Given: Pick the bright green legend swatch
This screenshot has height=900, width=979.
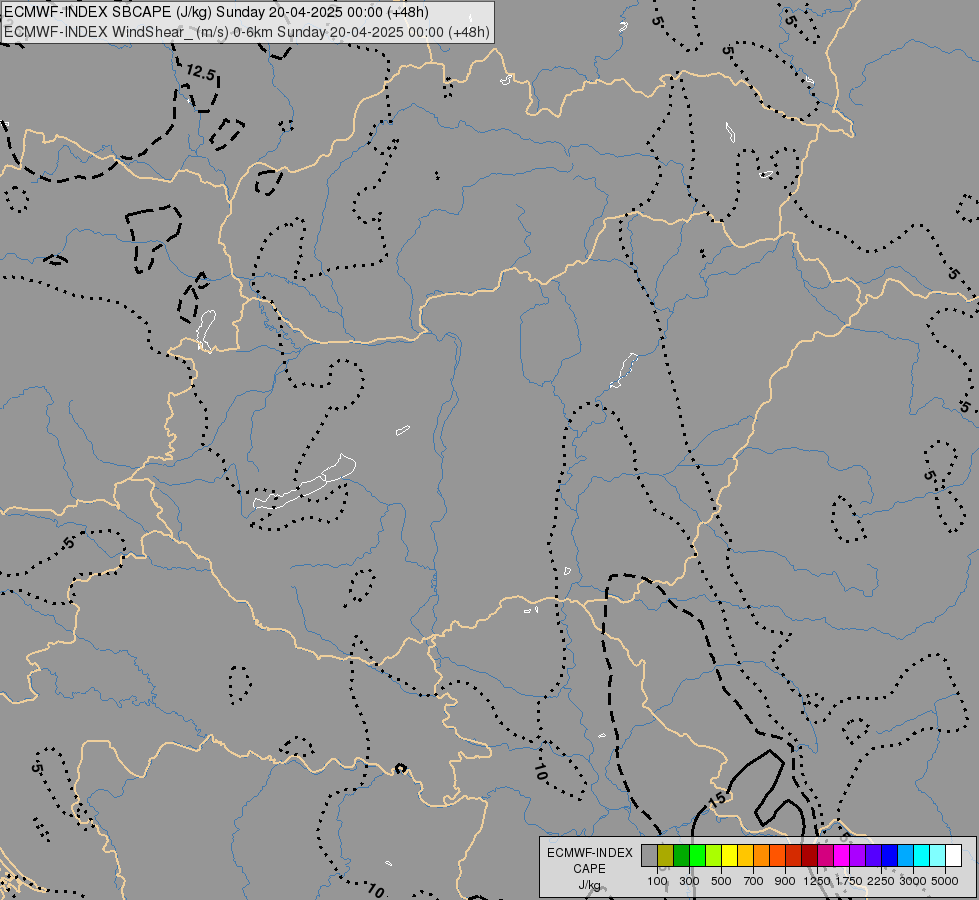Looking at the screenshot, I should point(697,855).
